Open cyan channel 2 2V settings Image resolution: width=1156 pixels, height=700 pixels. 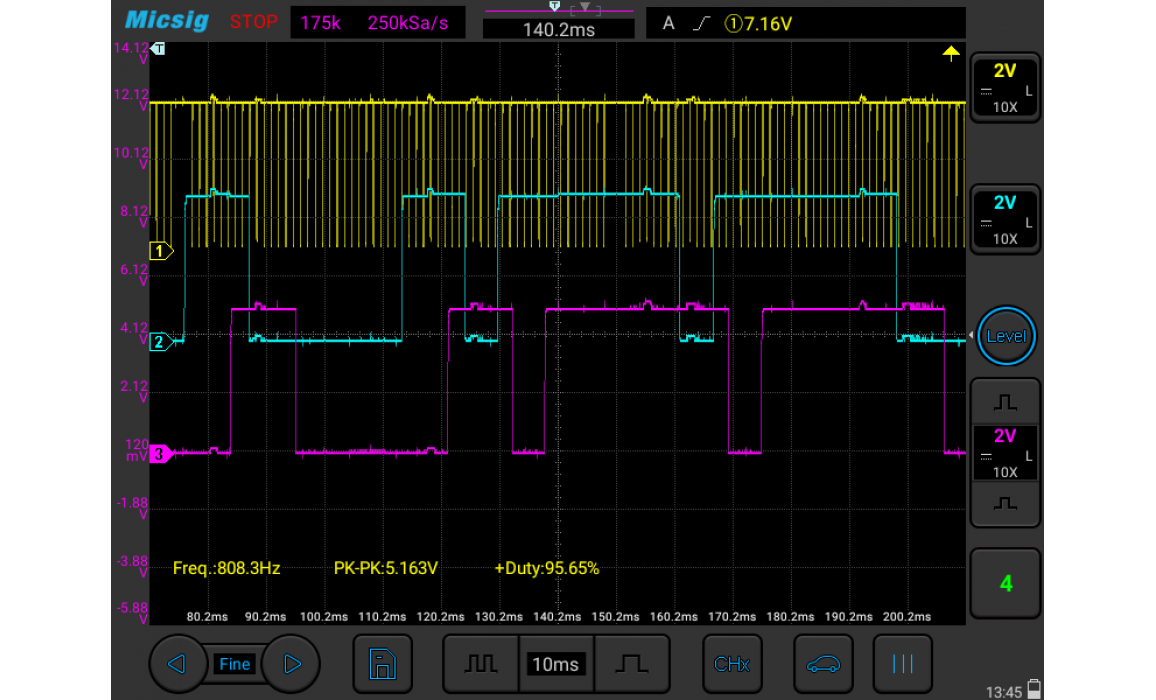(x=1005, y=220)
